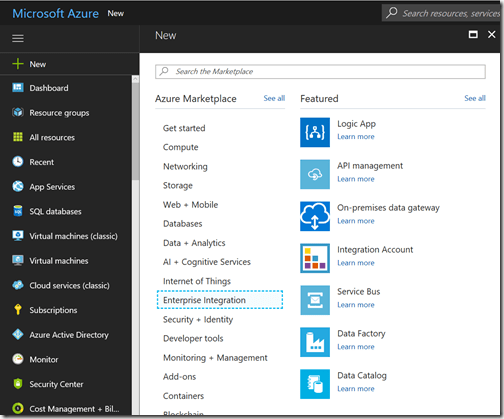Open Virtual machines (classic) icon

click(18, 236)
